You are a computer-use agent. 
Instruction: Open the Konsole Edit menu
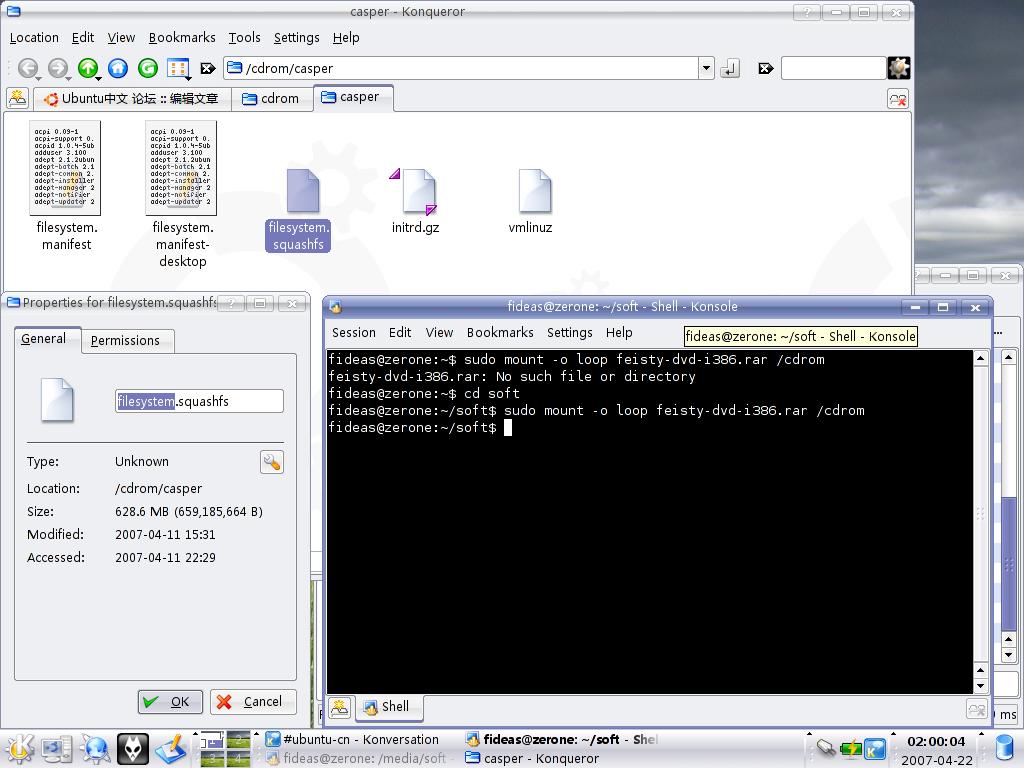click(400, 333)
